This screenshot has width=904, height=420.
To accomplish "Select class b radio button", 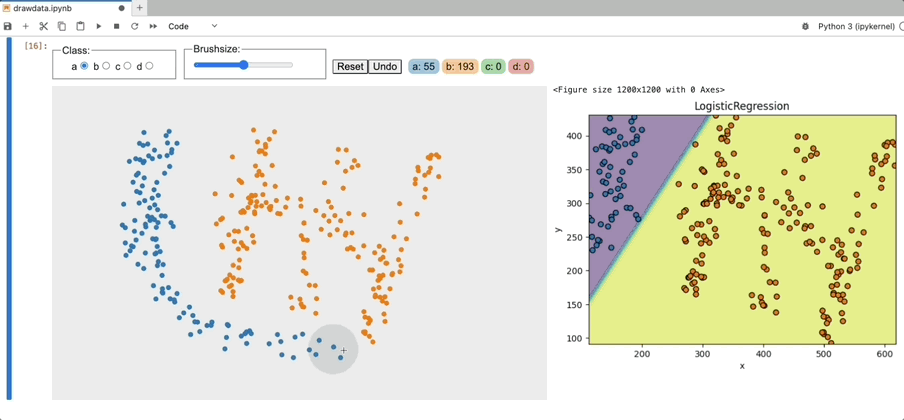I will [x=106, y=66].
